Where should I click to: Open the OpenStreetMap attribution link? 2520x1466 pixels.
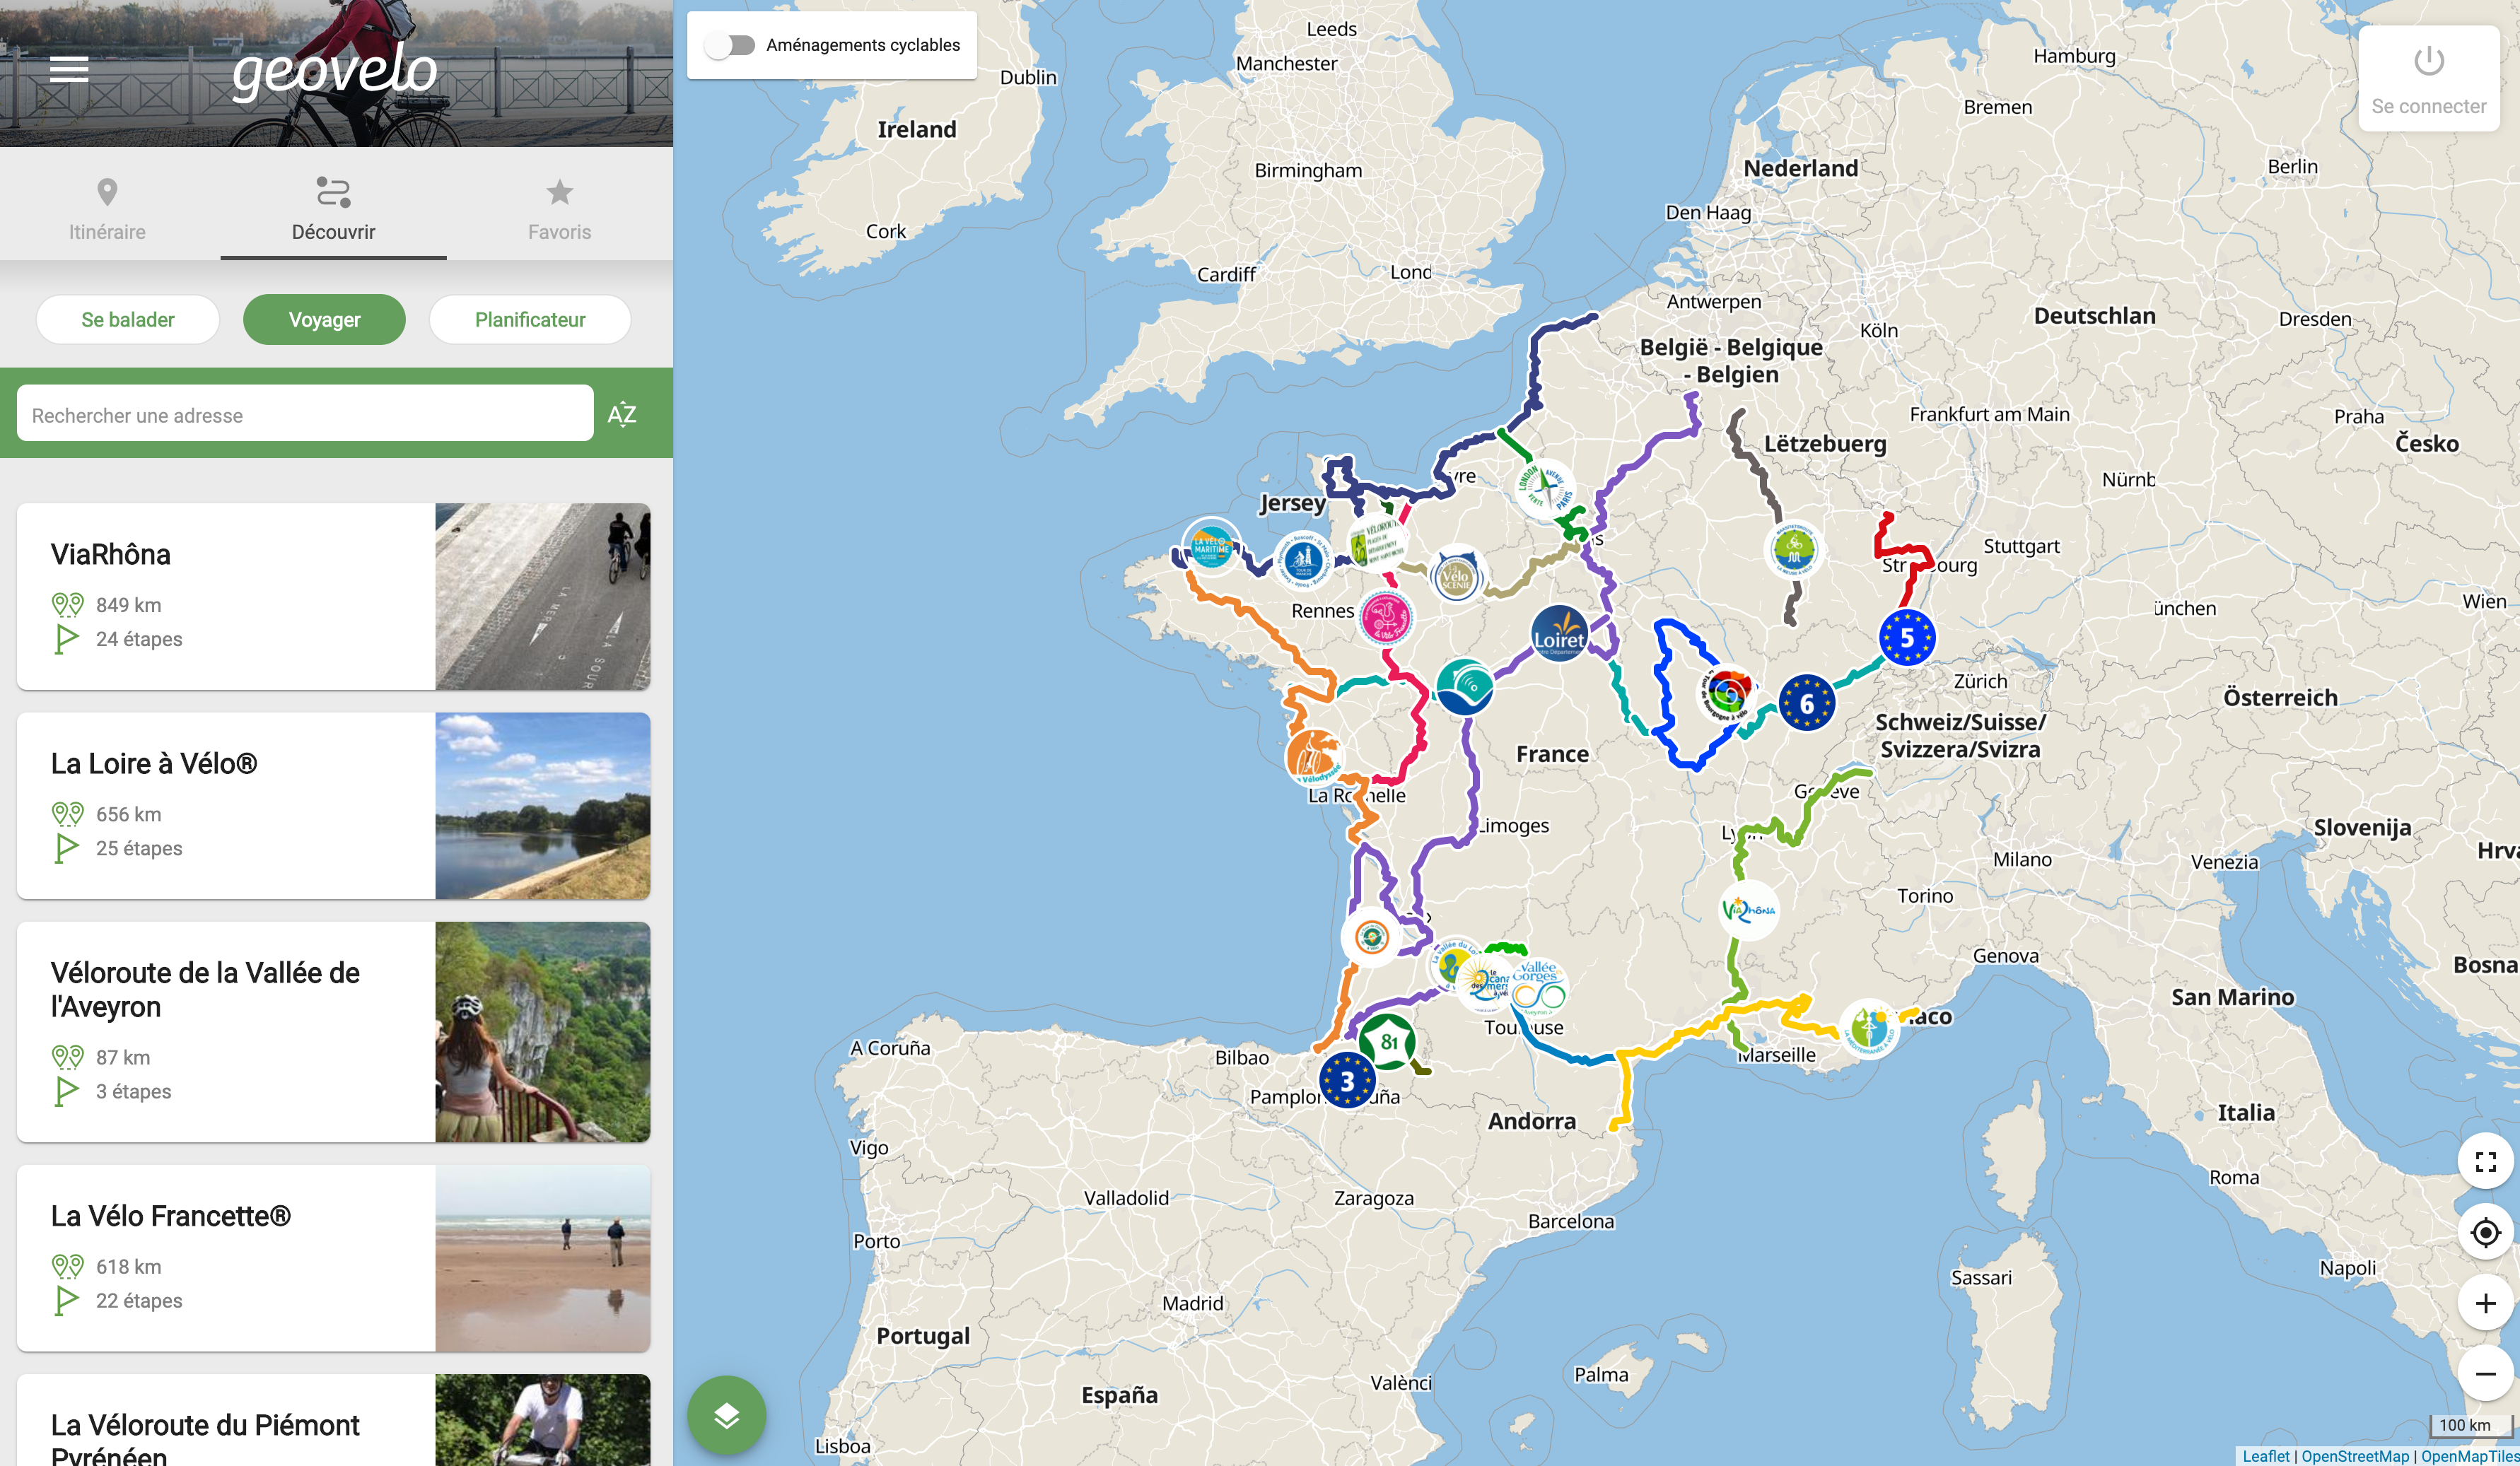pos(2355,1456)
